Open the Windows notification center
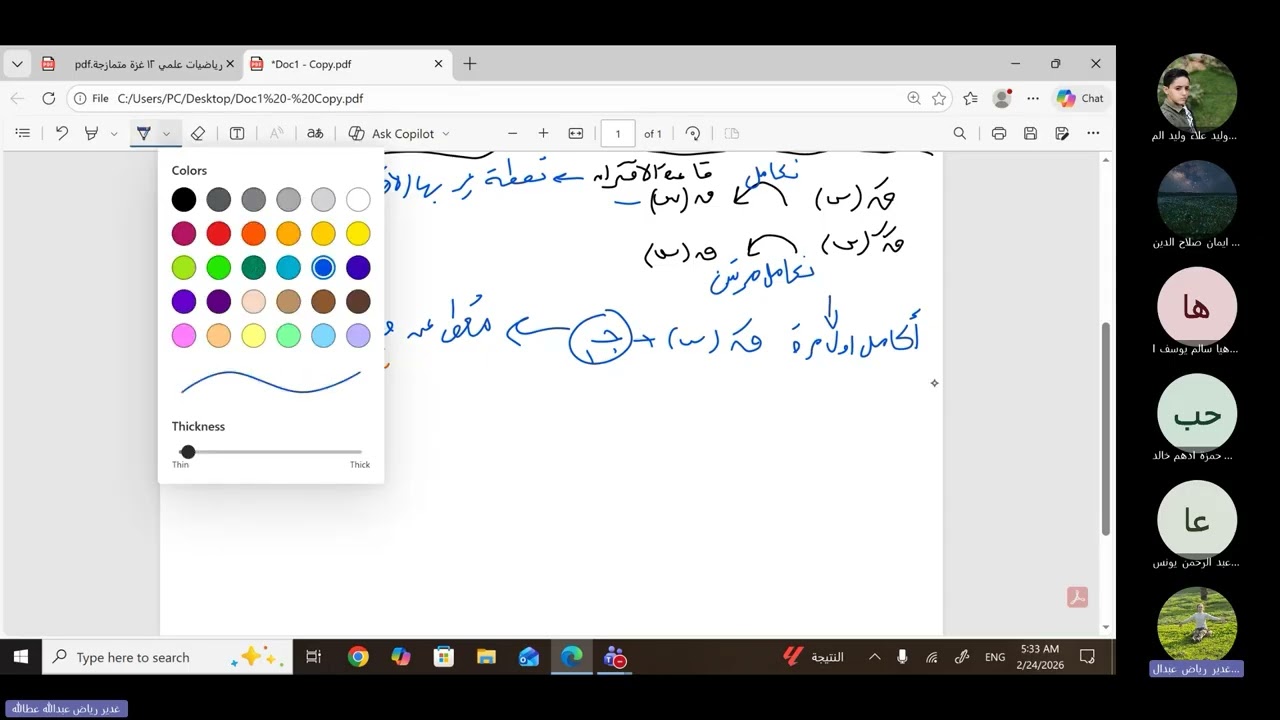The image size is (1280, 720). click(x=1087, y=657)
